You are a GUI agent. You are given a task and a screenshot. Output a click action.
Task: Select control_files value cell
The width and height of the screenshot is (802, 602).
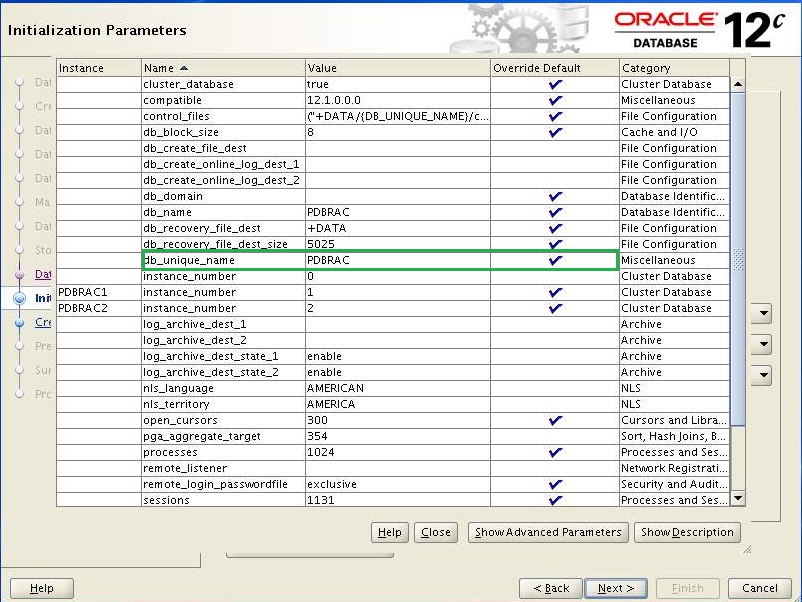coord(397,116)
